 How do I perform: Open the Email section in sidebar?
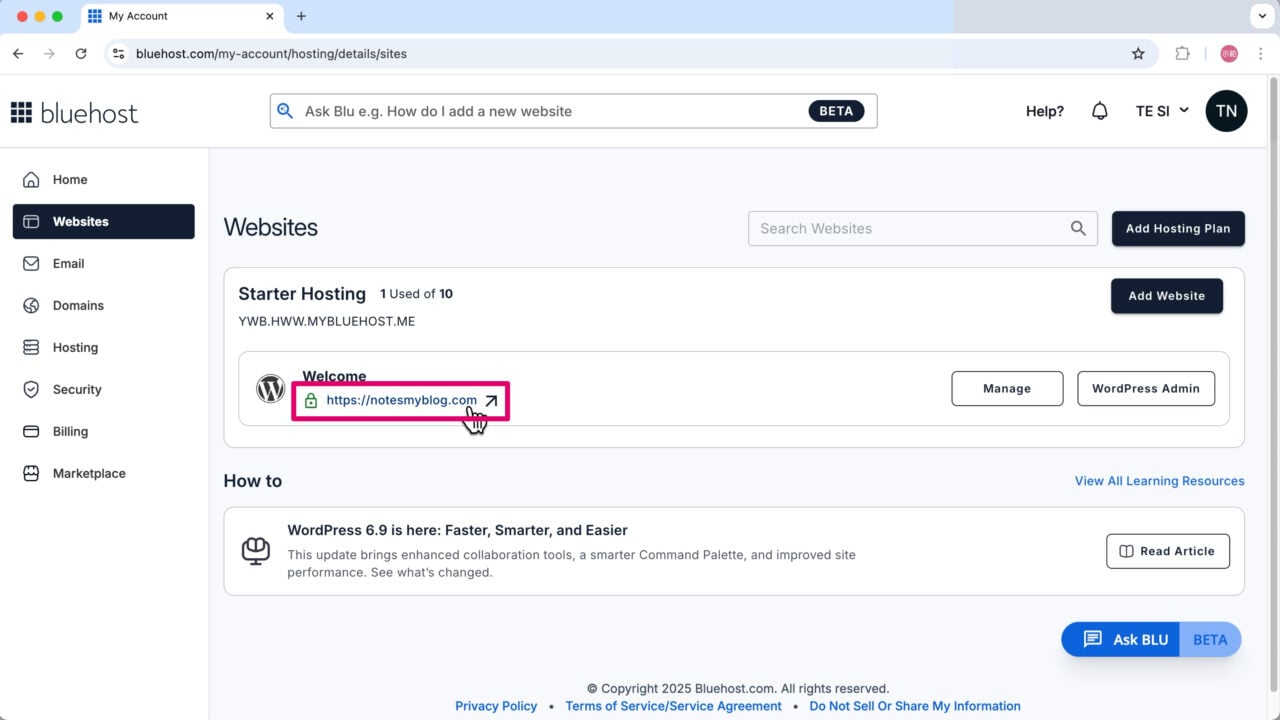pyautogui.click(x=68, y=264)
